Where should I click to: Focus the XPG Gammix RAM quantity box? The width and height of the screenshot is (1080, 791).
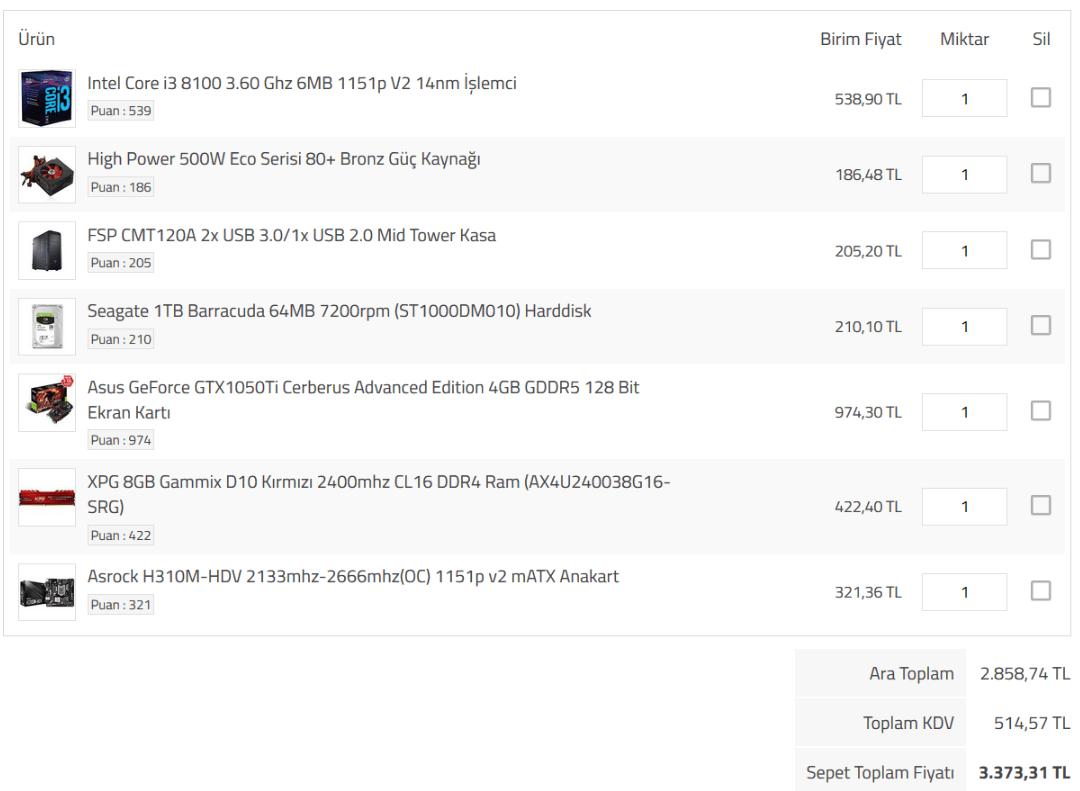tap(964, 506)
